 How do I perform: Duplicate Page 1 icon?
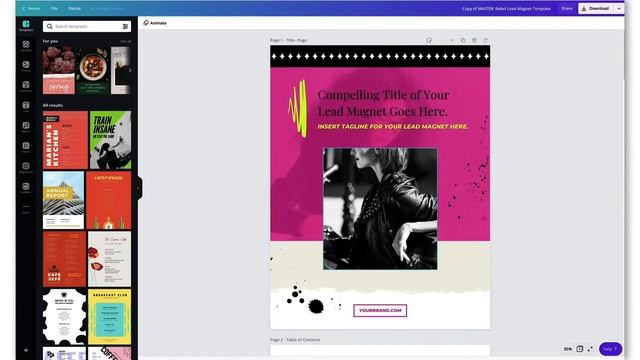pyautogui.click(x=463, y=40)
